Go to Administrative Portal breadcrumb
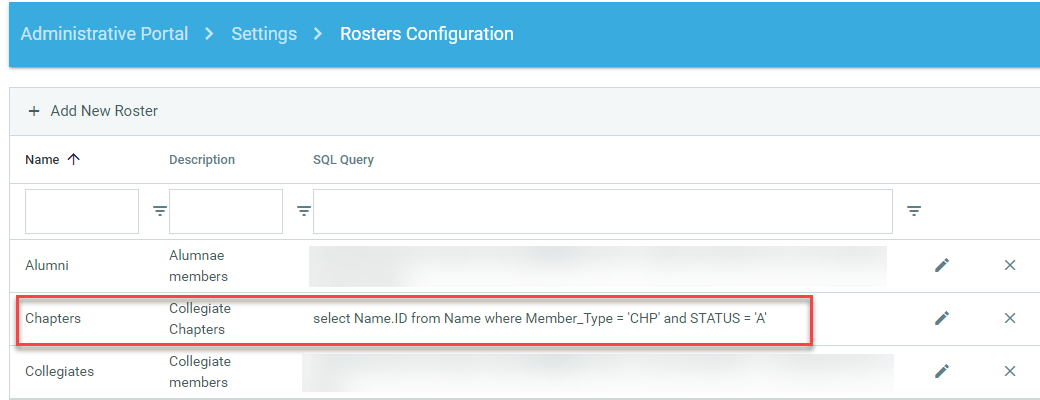Viewport: 1040px width, 400px height. point(104,34)
